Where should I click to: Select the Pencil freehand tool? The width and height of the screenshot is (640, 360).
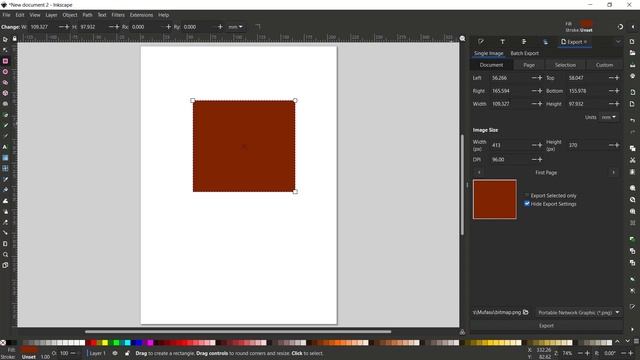coord(5,125)
